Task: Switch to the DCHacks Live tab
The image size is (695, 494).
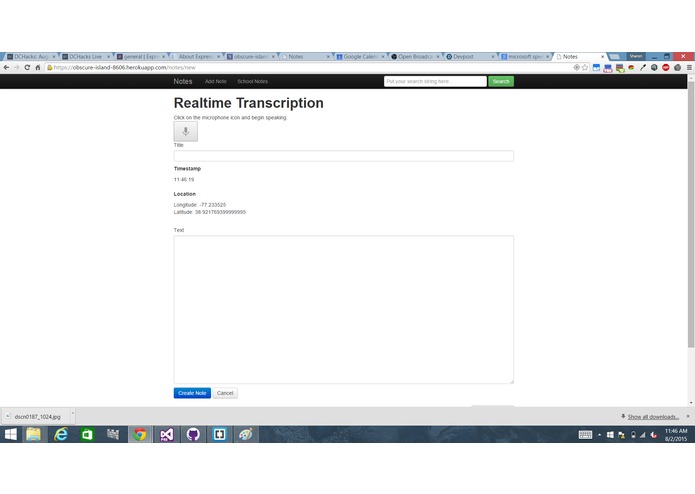Action: tap(86, 57)
